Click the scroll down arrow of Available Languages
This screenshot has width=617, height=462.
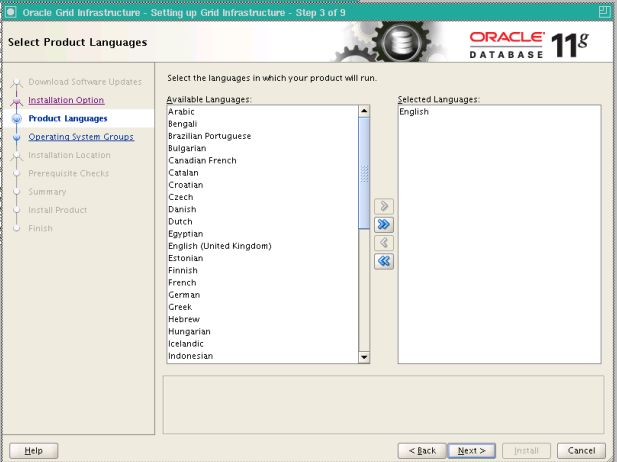[x=364, y=357]
